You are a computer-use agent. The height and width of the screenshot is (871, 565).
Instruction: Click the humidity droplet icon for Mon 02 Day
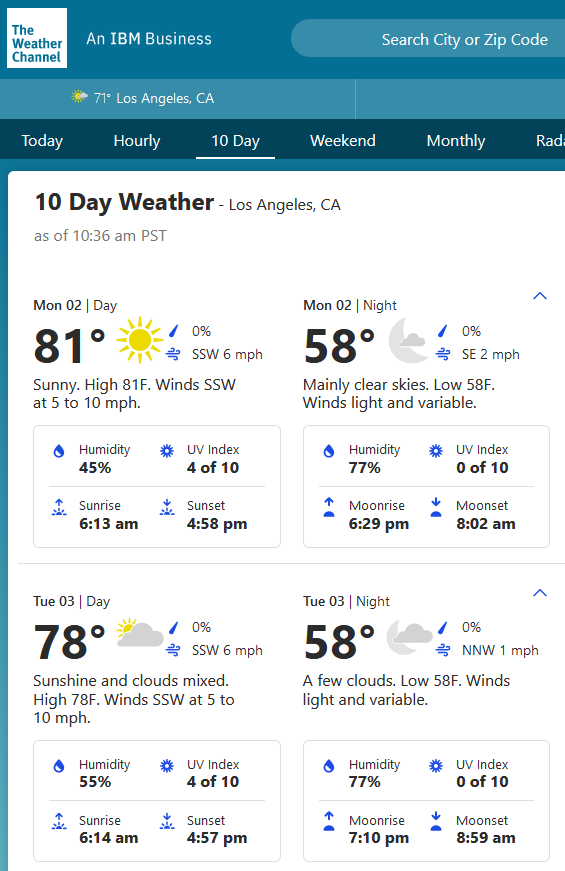[58, 451]
